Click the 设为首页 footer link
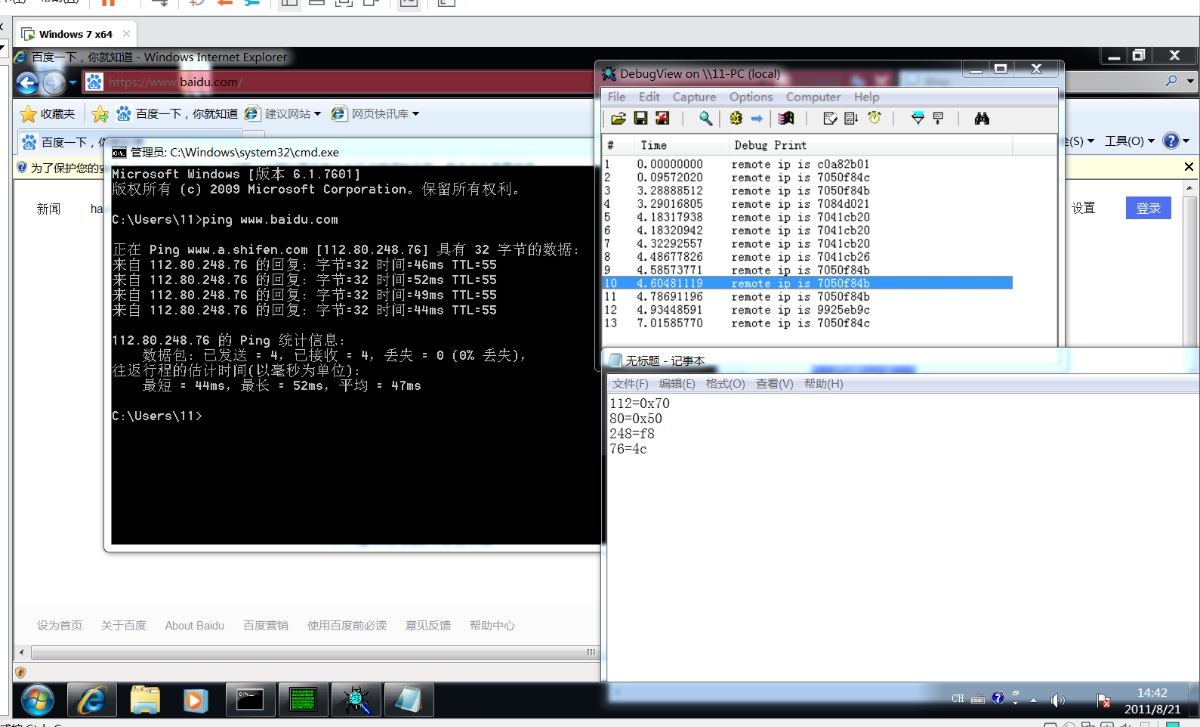This screenshot has height=727, width=1200. 60,626
